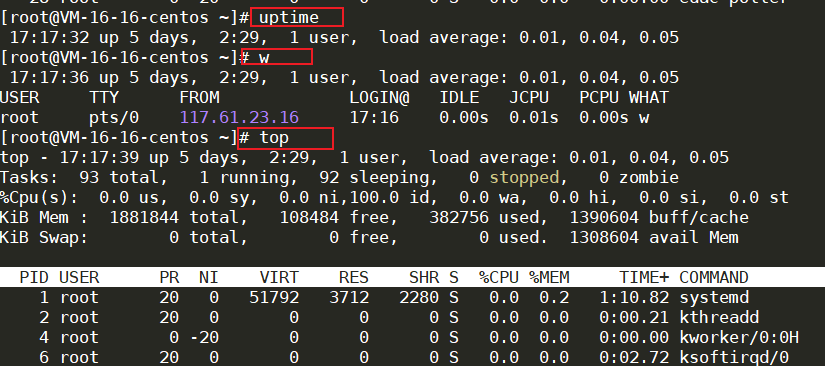Click the ksoftirqd/0 process name
This screenshot has height=366, width=825.
[733, 358]
